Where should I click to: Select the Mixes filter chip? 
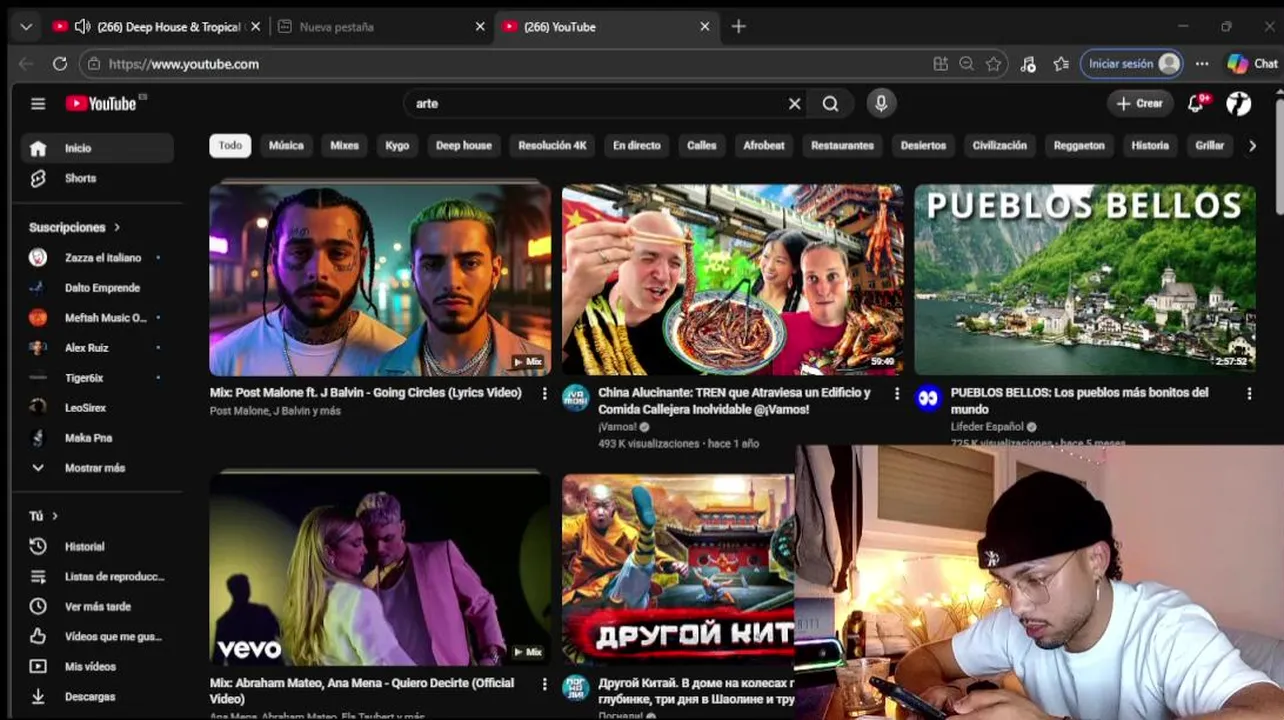344,146
